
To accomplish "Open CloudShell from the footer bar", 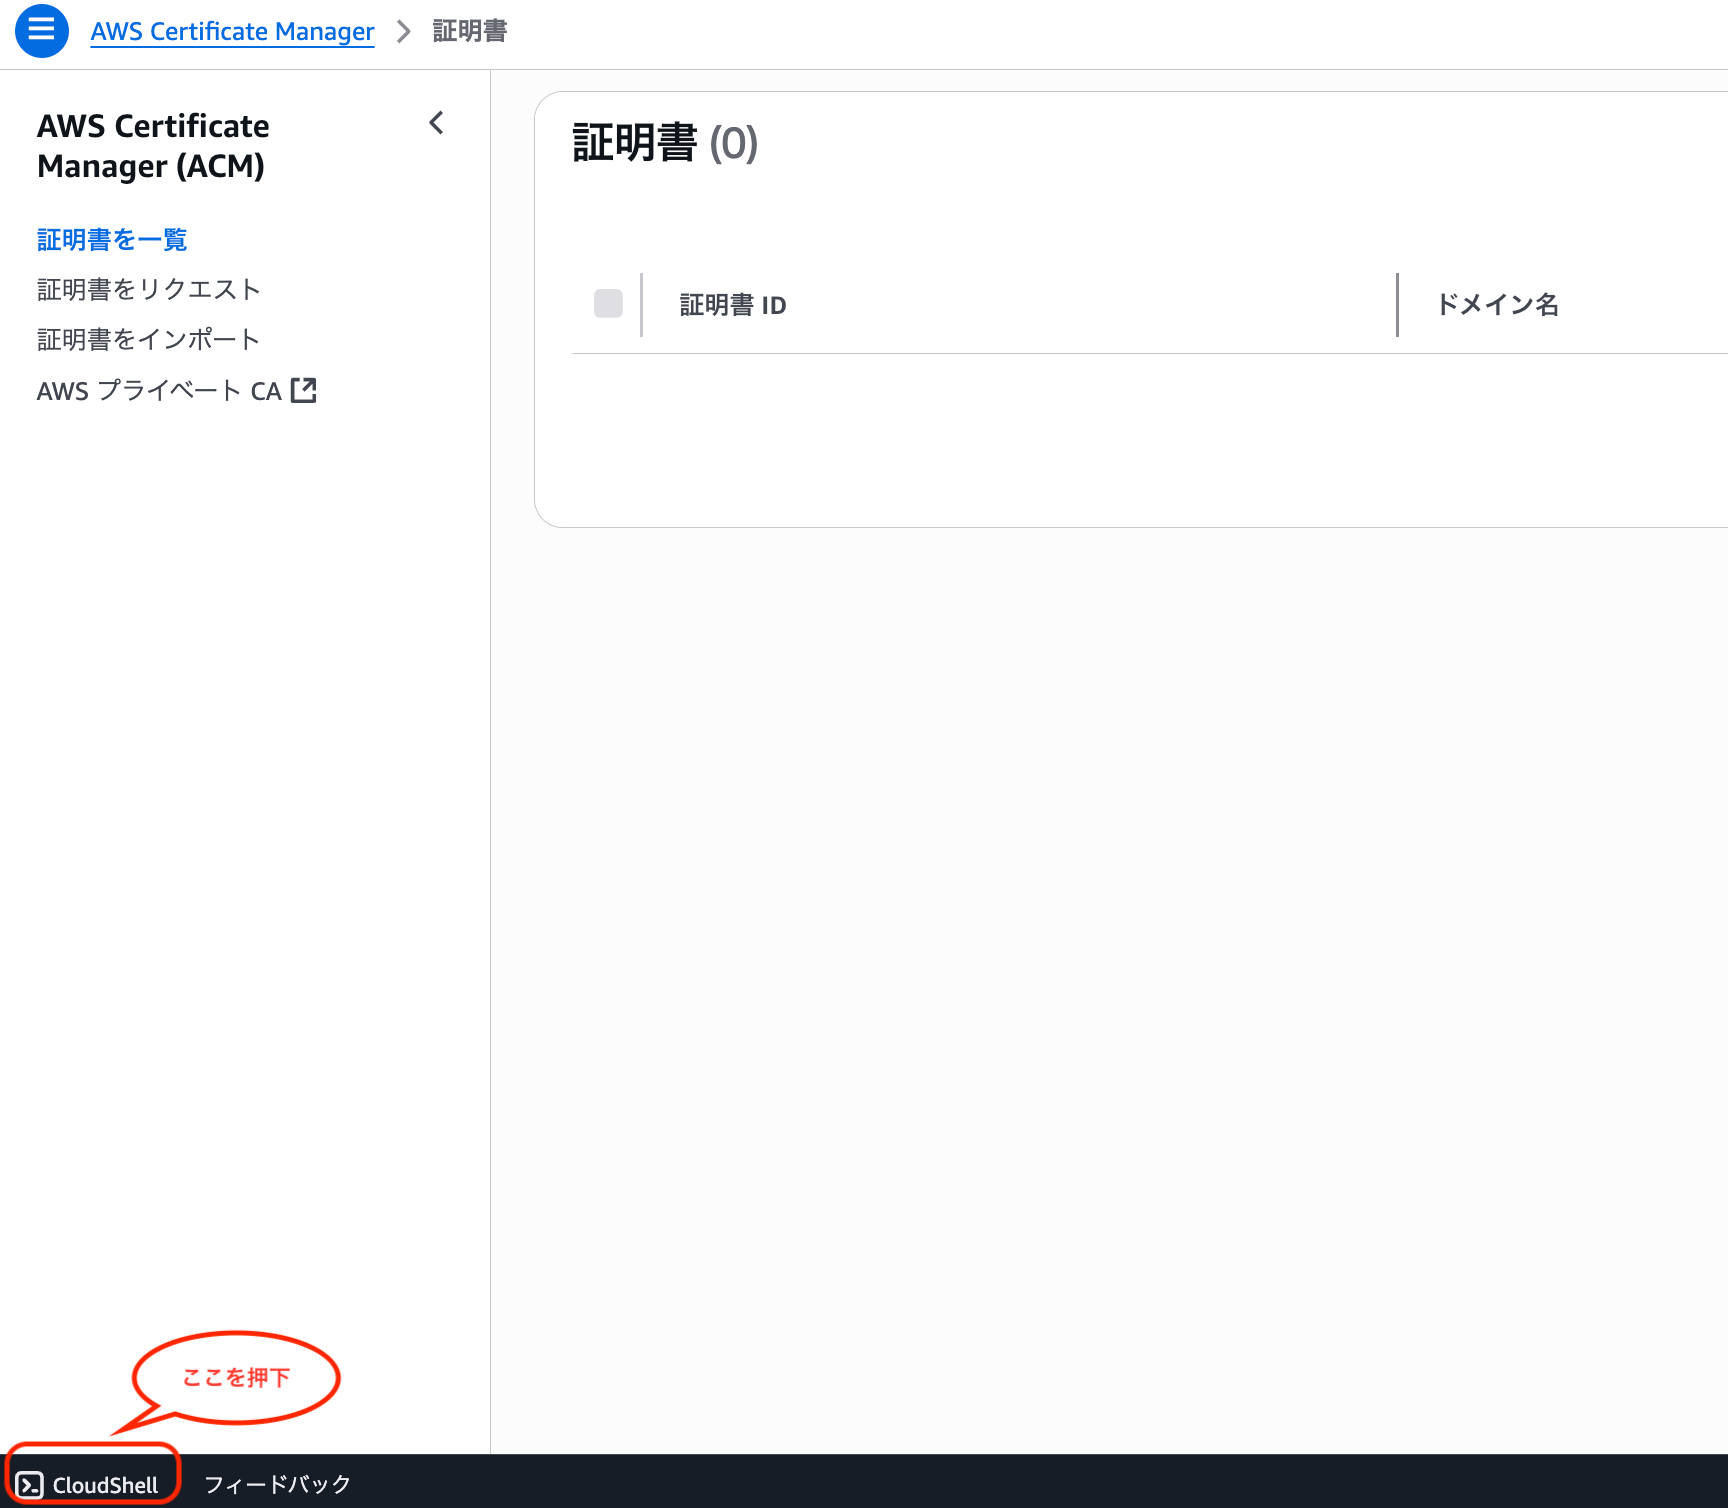I will click(88, 1485).
